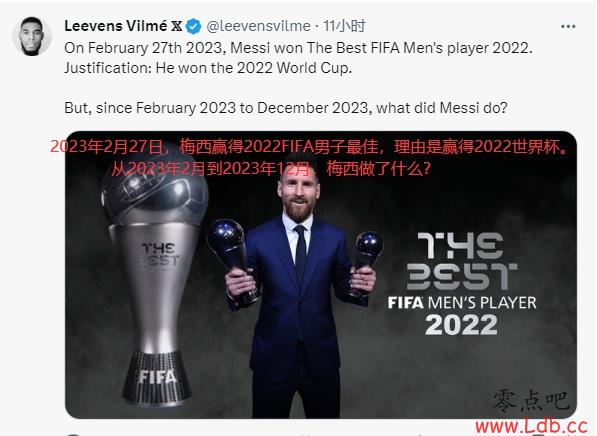Click the tweet's first line about February 27th
597x436 pixels.
tap(298, 48)
